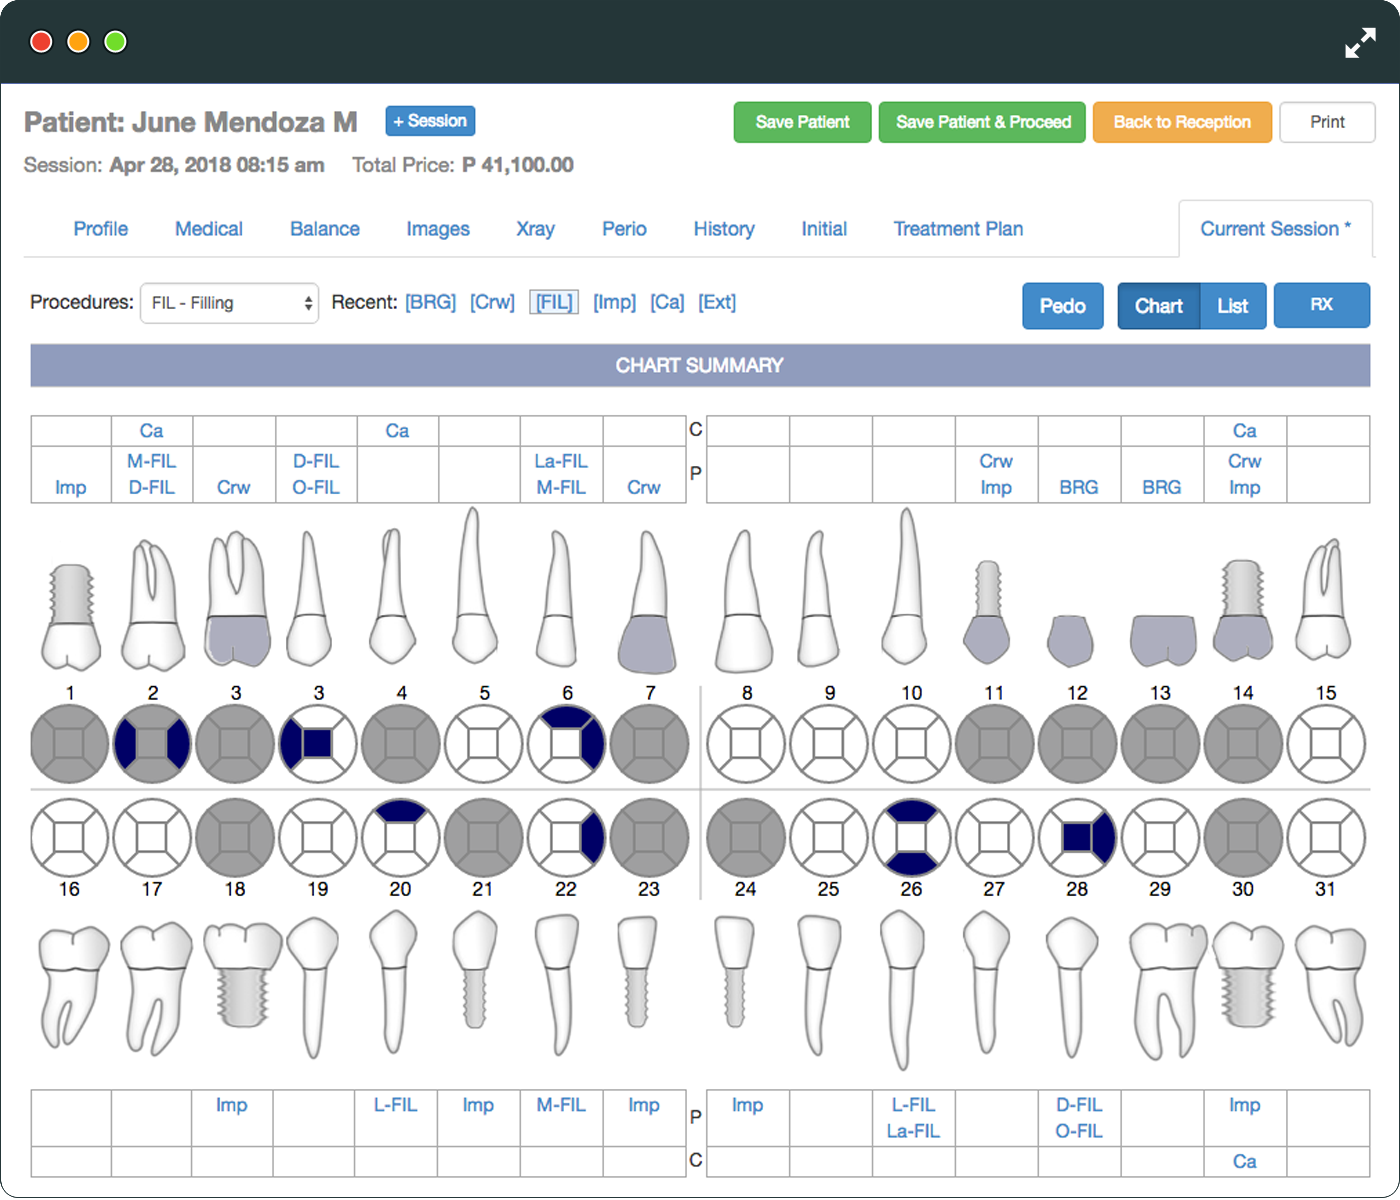The image size is (1400, 1200).
Task: Select the surface circle for tooth 6
Action: coord(567,744)
